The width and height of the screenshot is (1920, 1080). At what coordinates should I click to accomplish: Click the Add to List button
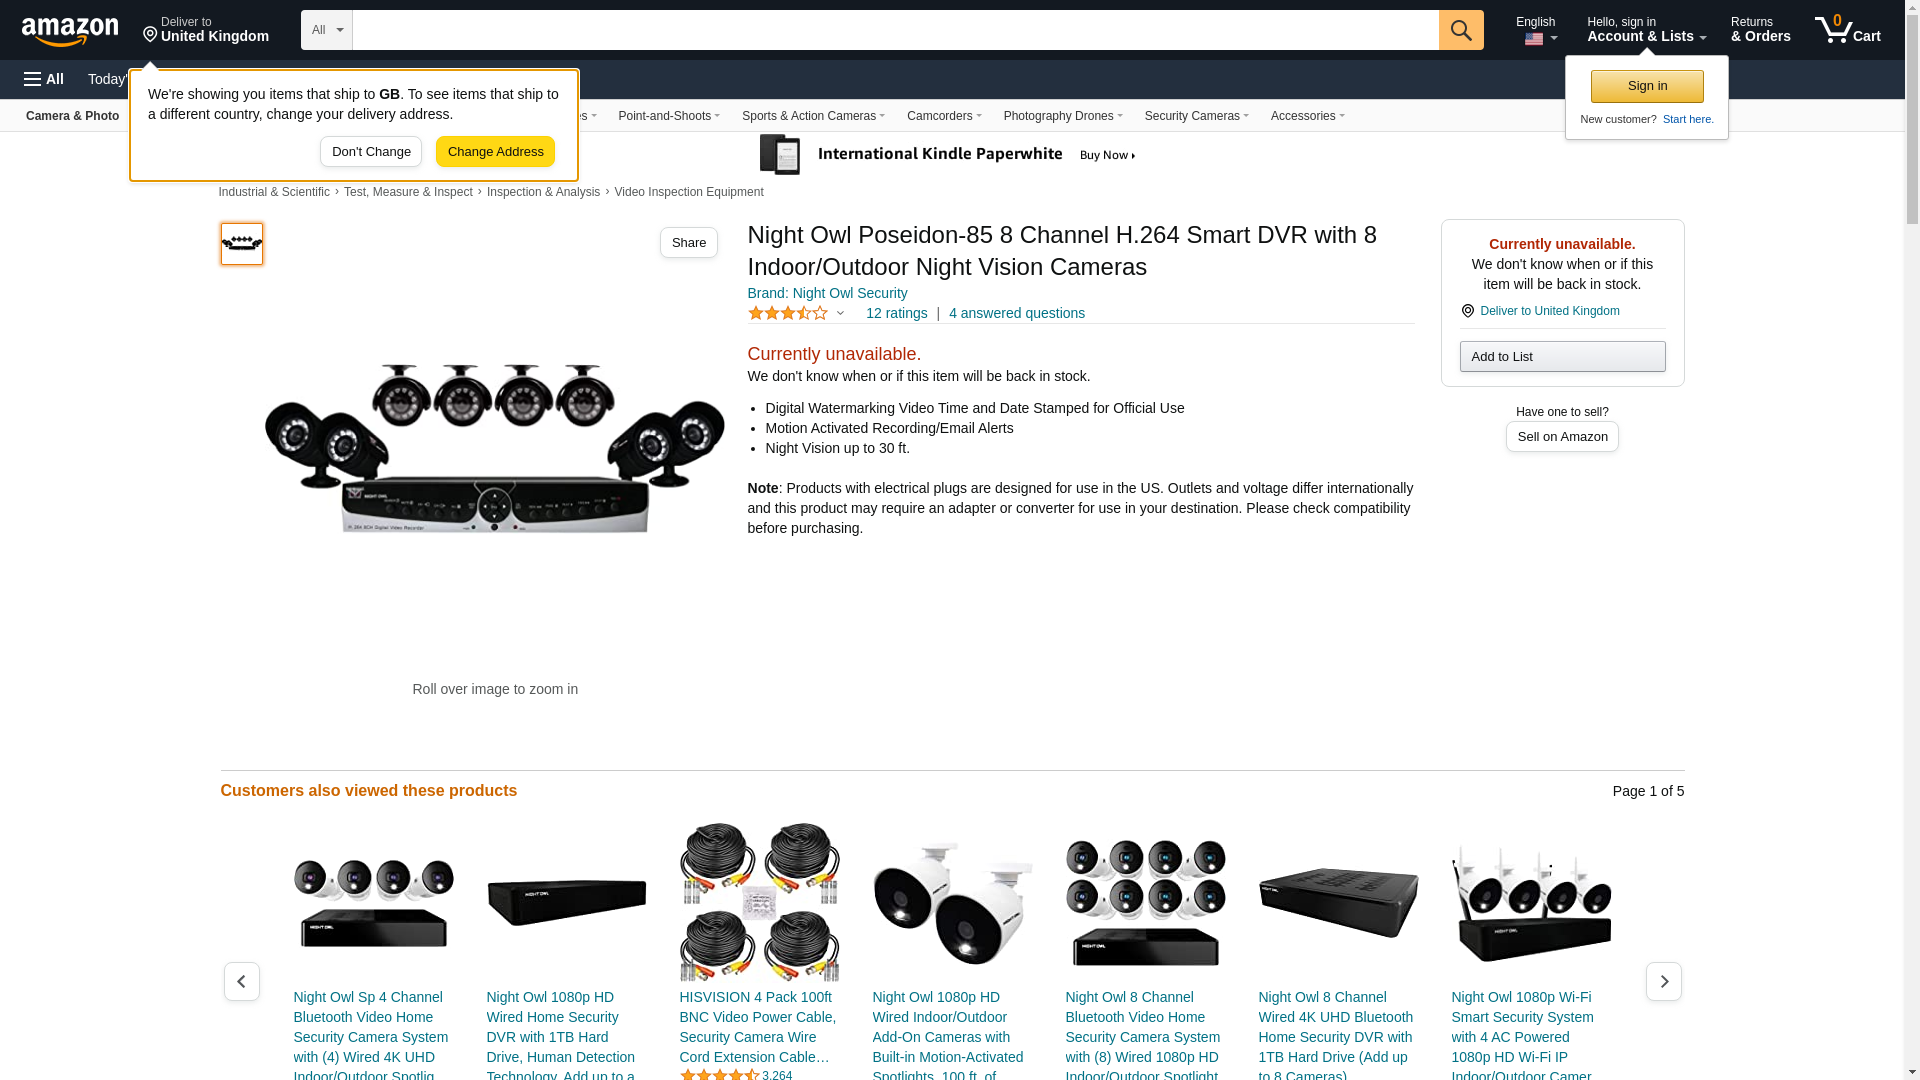pyautogui.click(x=1562, y=357)
